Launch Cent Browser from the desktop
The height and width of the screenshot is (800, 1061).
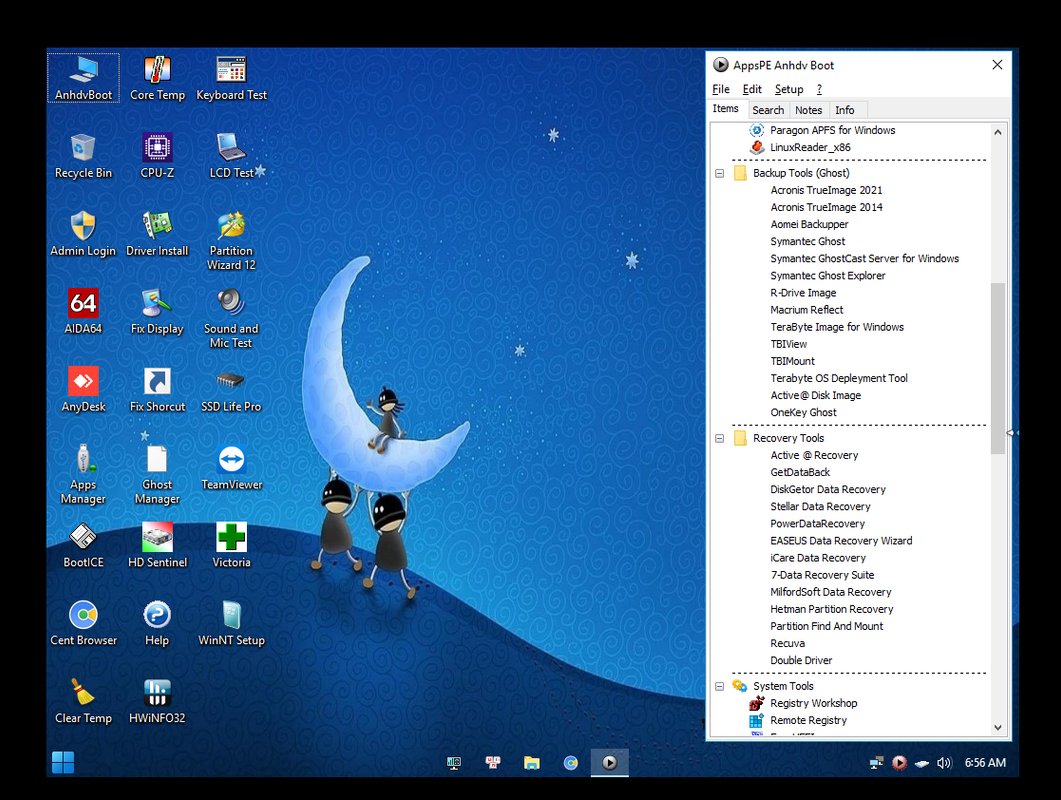point(83,623)
